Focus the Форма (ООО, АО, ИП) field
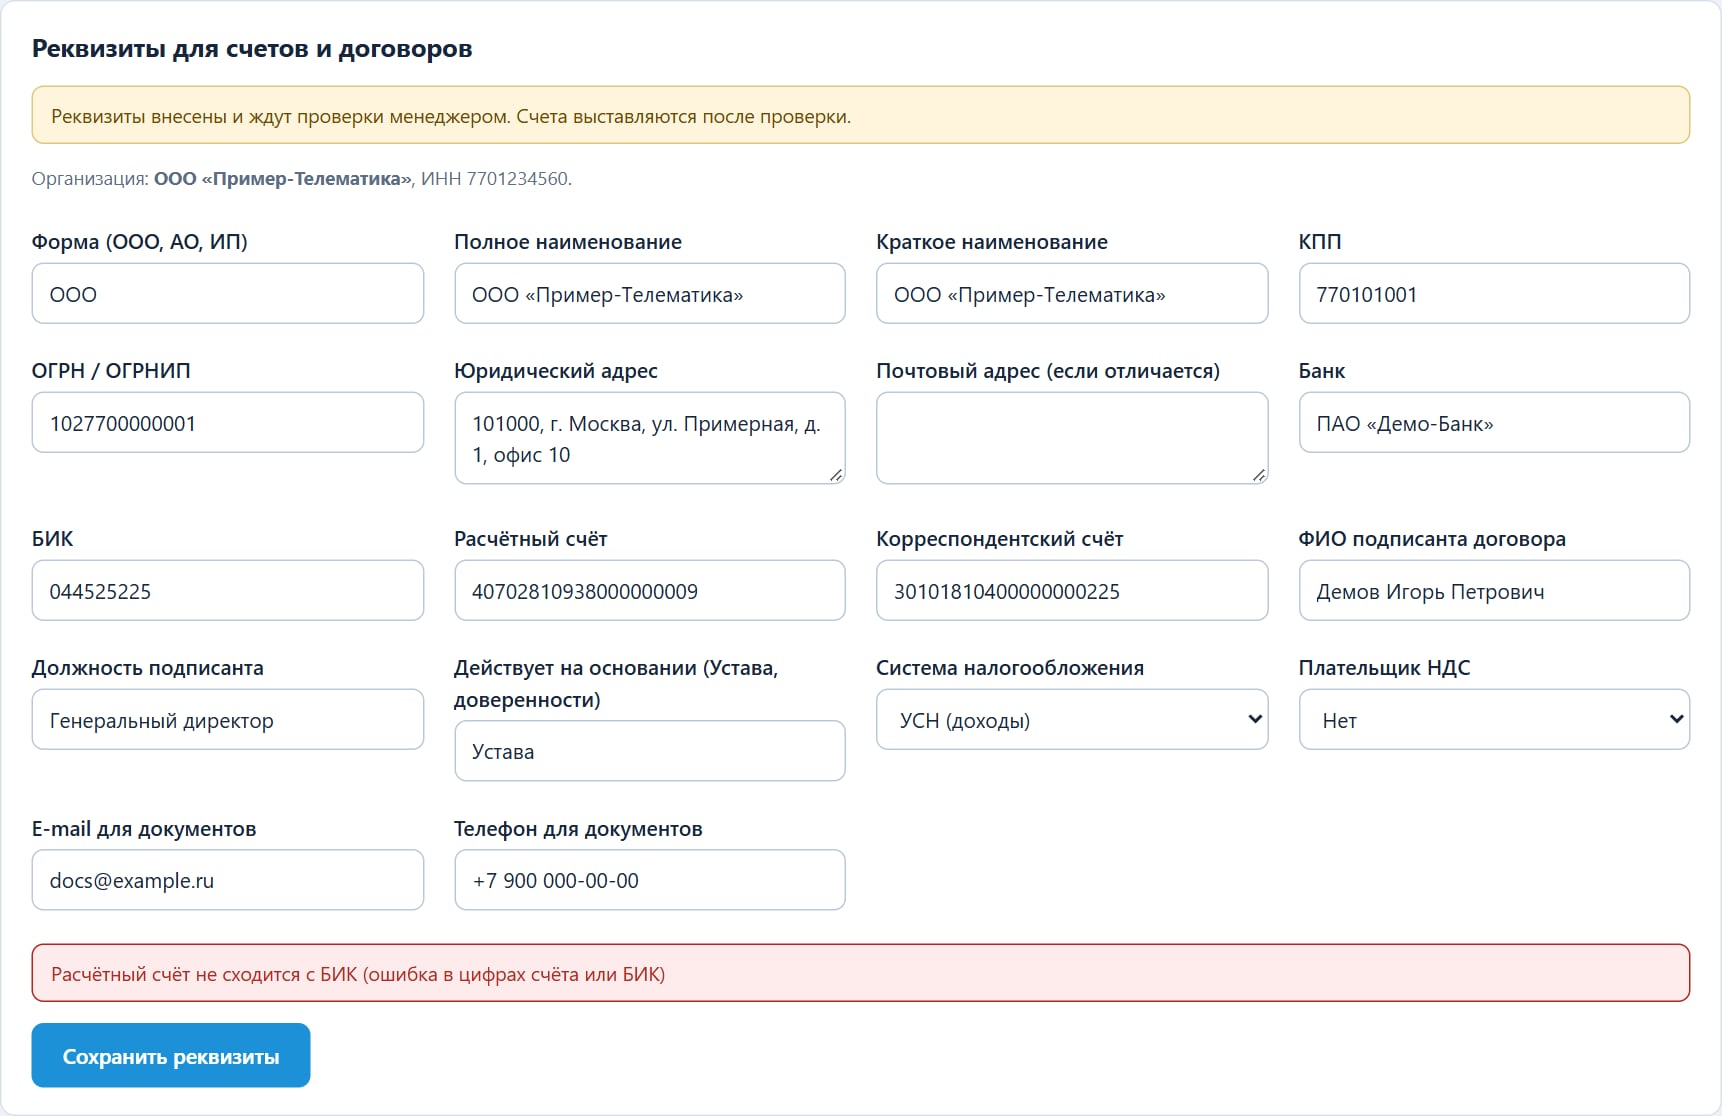 (228, 293)
